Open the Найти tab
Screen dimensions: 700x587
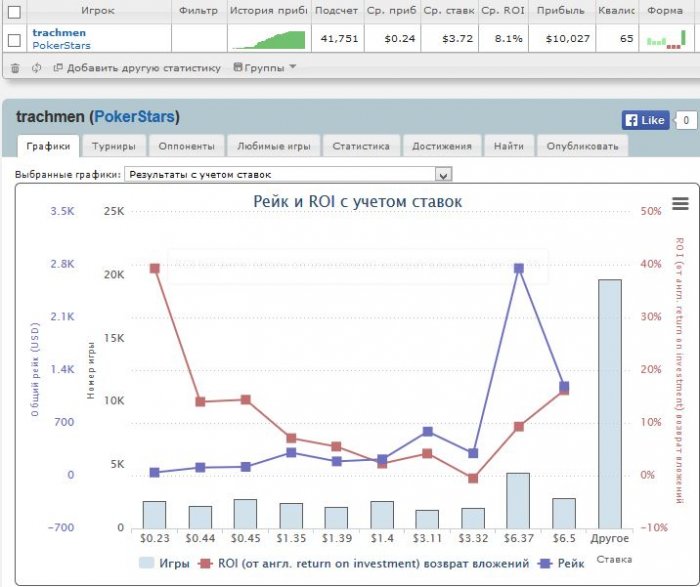[509, 146]
